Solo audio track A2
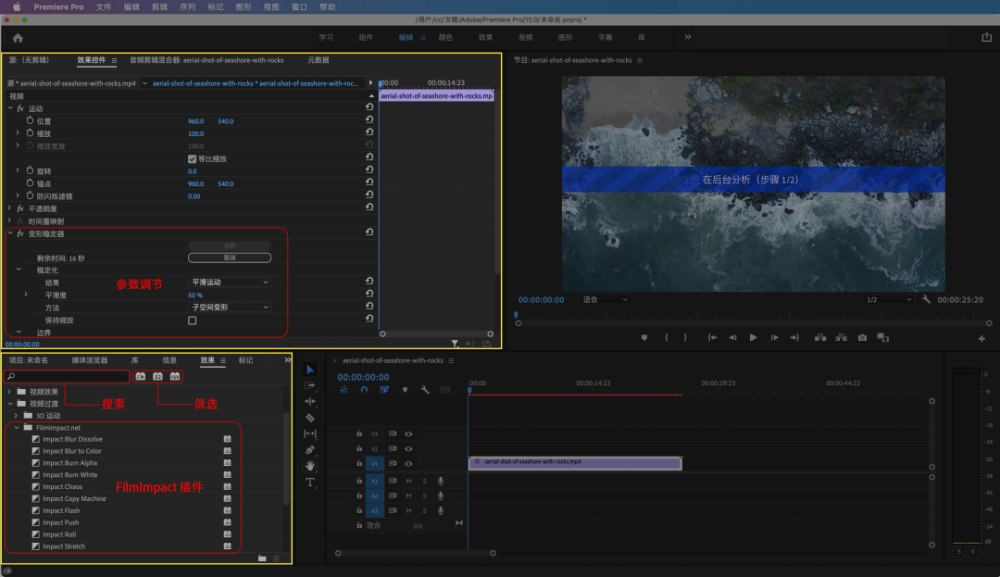Image resolution: width=1000 pixels, height=577 pixels. pos(425,496)
